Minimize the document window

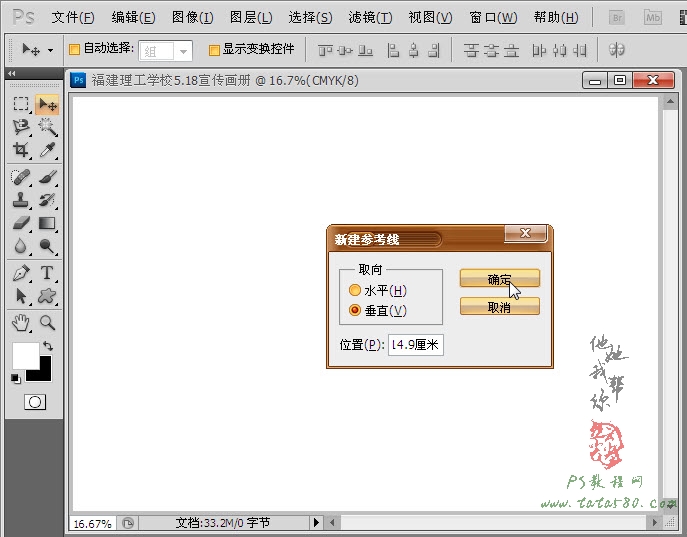coord(595,80)
